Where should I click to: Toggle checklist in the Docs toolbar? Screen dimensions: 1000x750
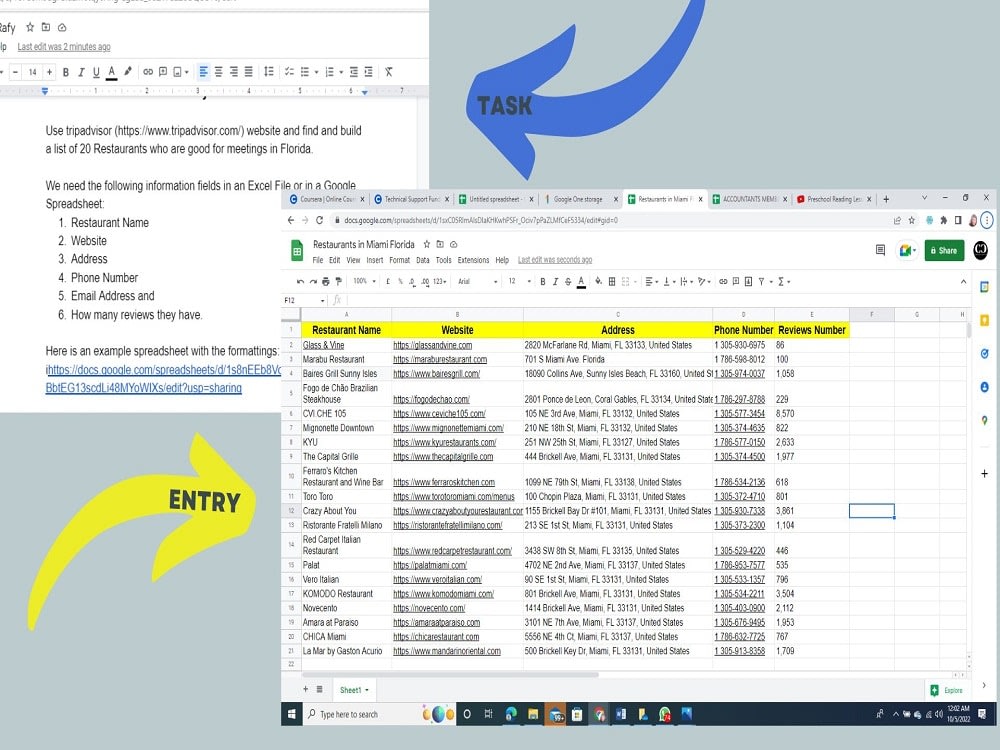pyautogui.click(x=289, y=71)
